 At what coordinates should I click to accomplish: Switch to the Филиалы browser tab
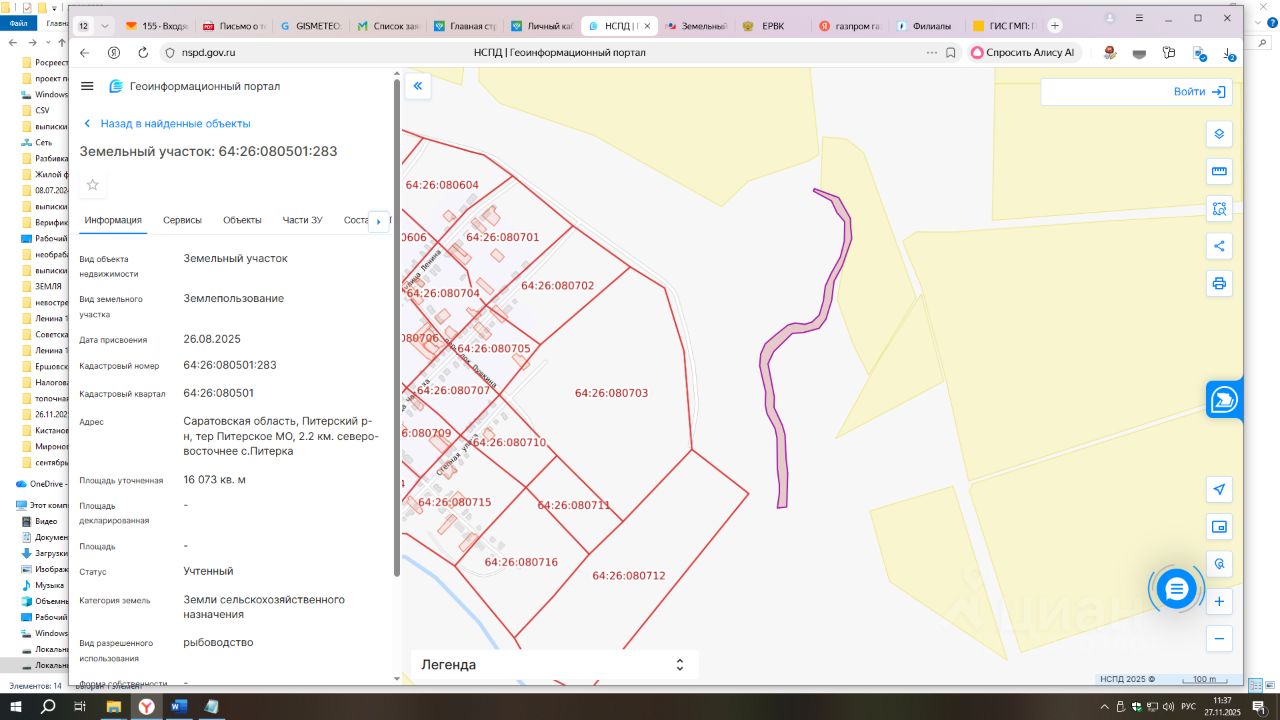pos(923,26)
